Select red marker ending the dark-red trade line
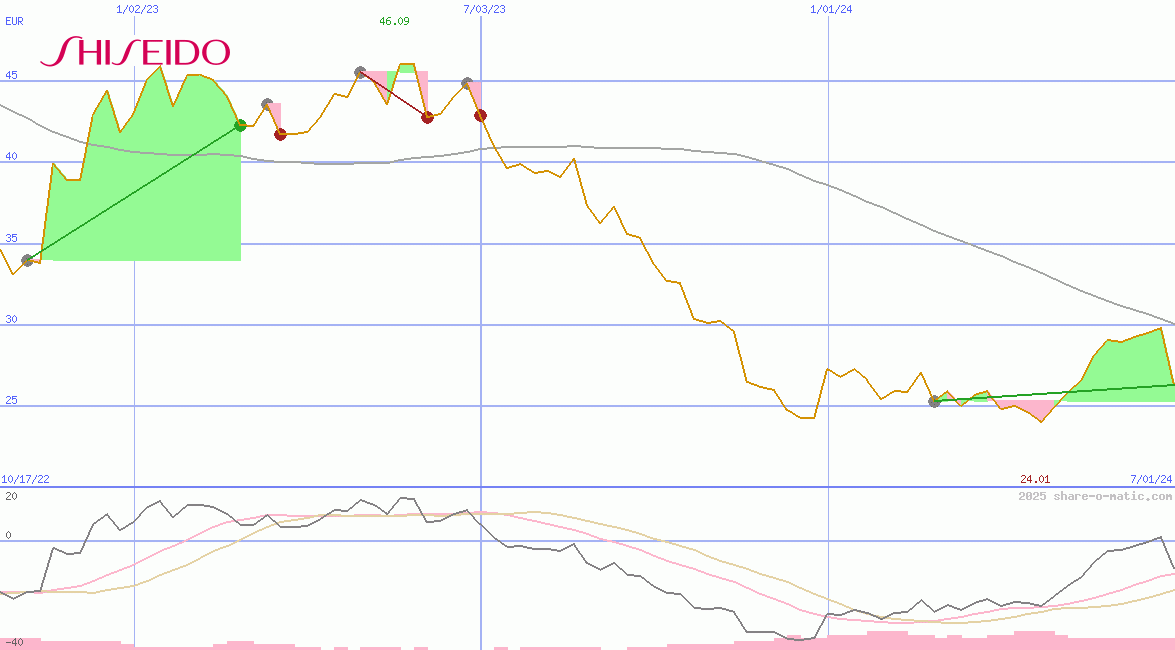The height and width of the screenshot is (650, 1175). click(427, 117)
